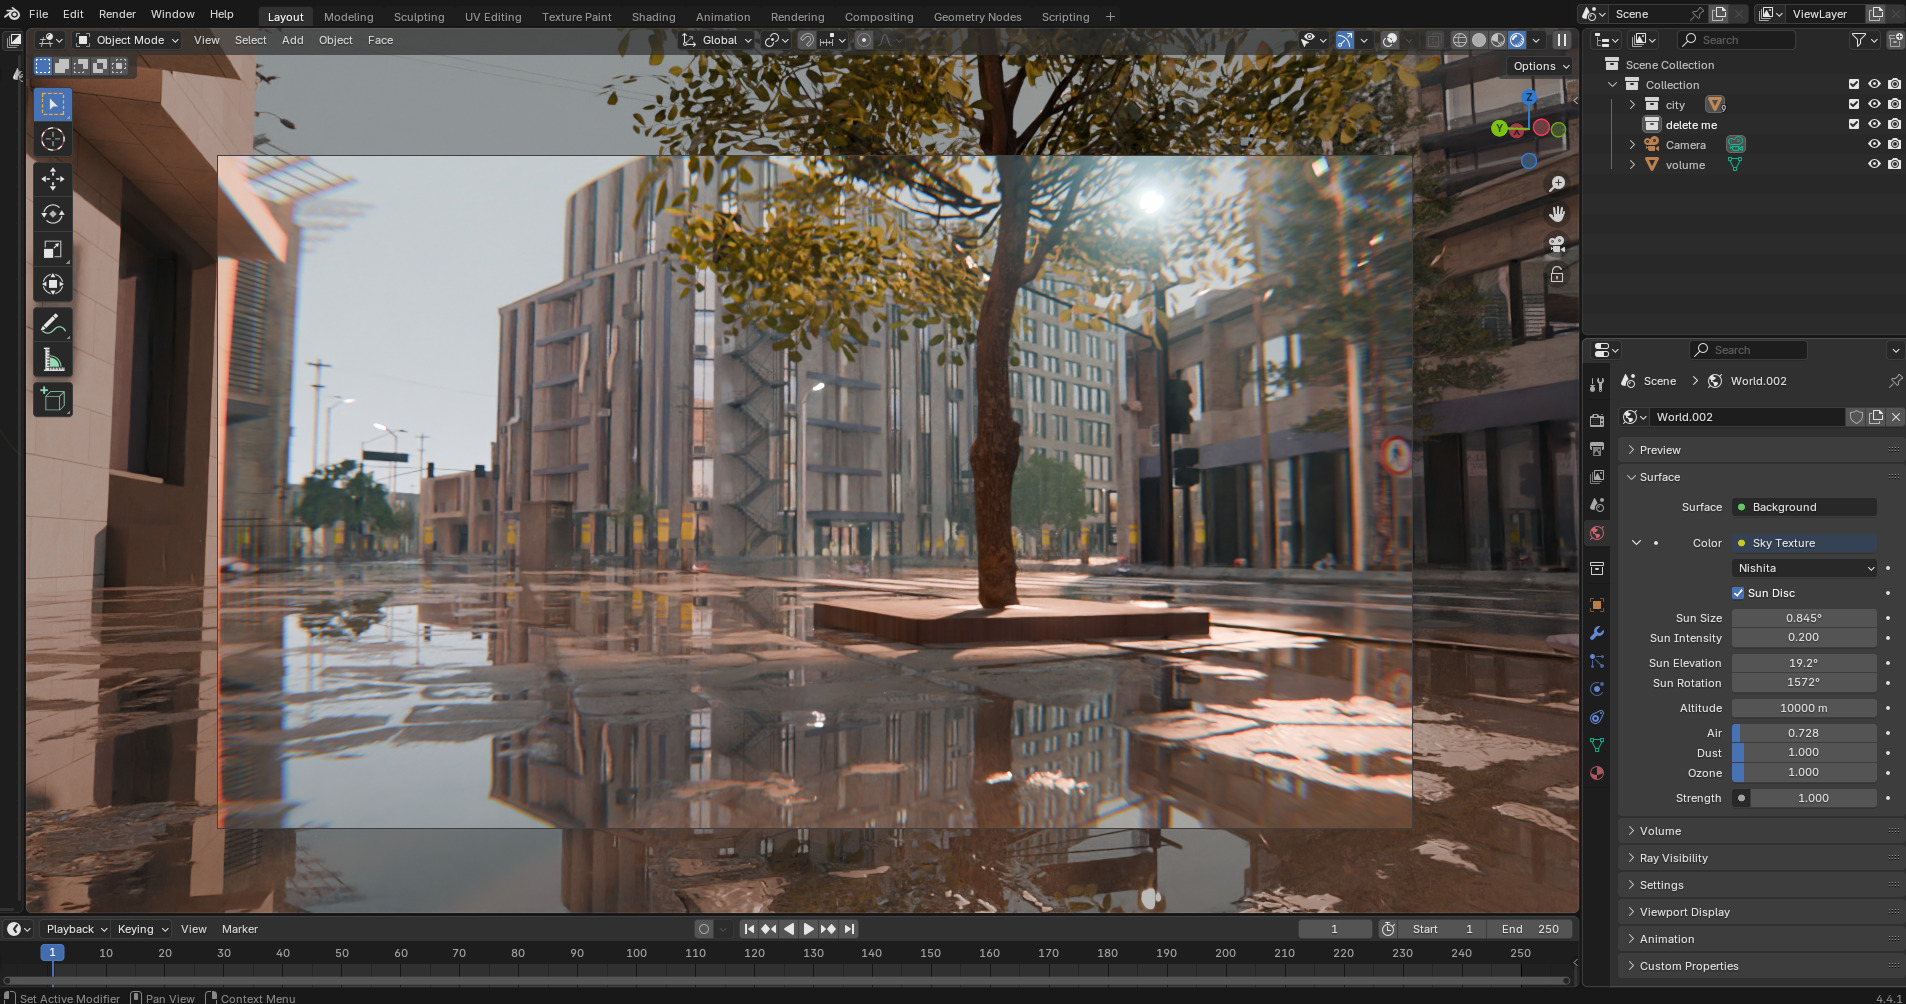Open the Tool properties tab
This screenshot has width=1906, height=1004.
click(x=1597, y=385)
